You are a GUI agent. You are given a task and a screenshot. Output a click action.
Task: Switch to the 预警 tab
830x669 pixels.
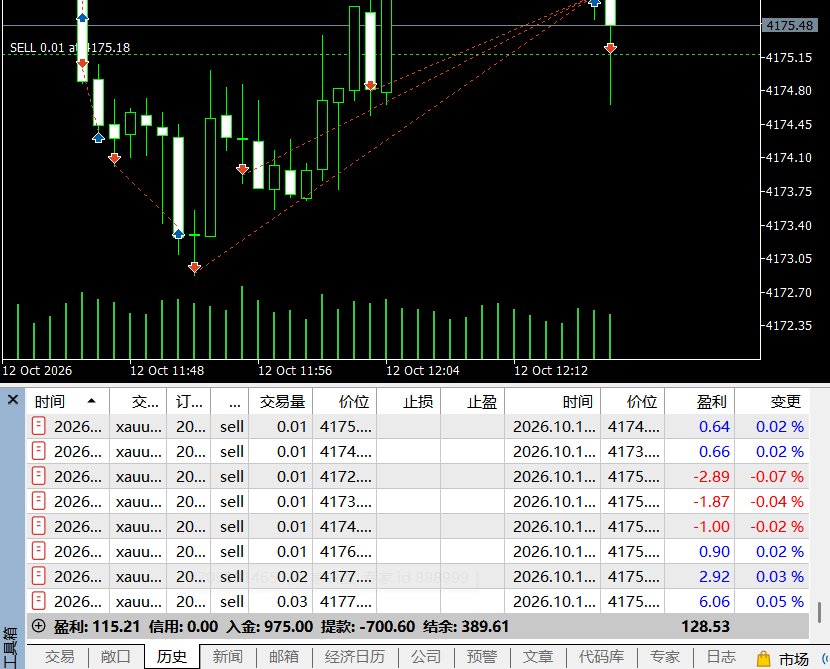tap(482, 657)
